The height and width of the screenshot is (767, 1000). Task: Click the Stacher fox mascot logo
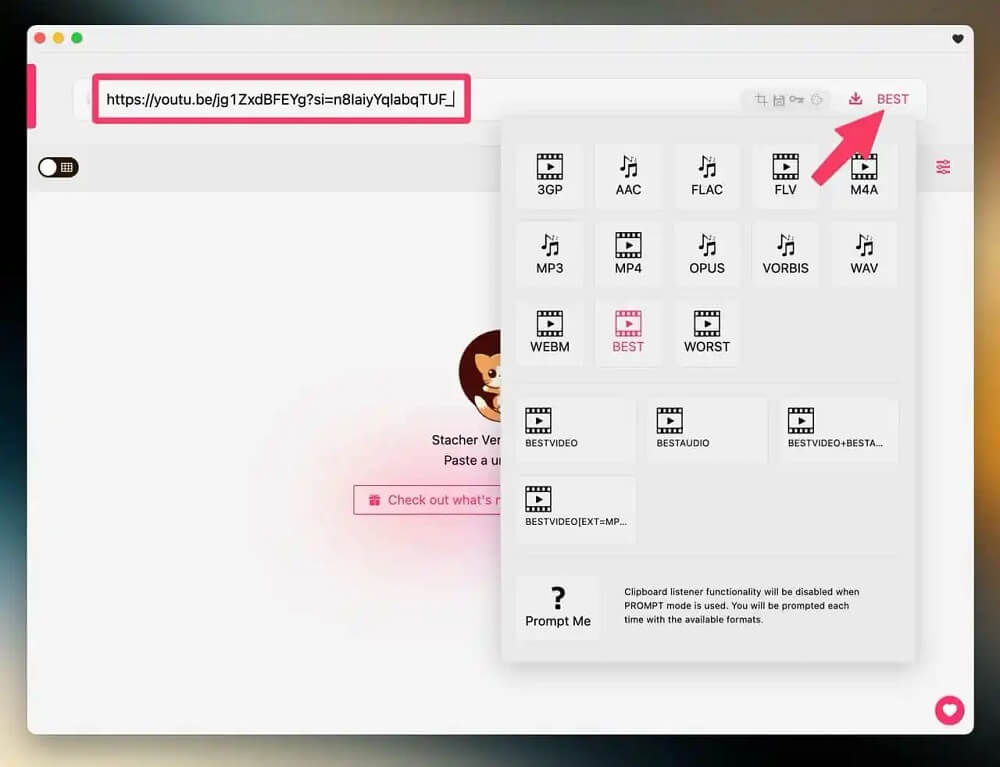click(x=480, y=376)
